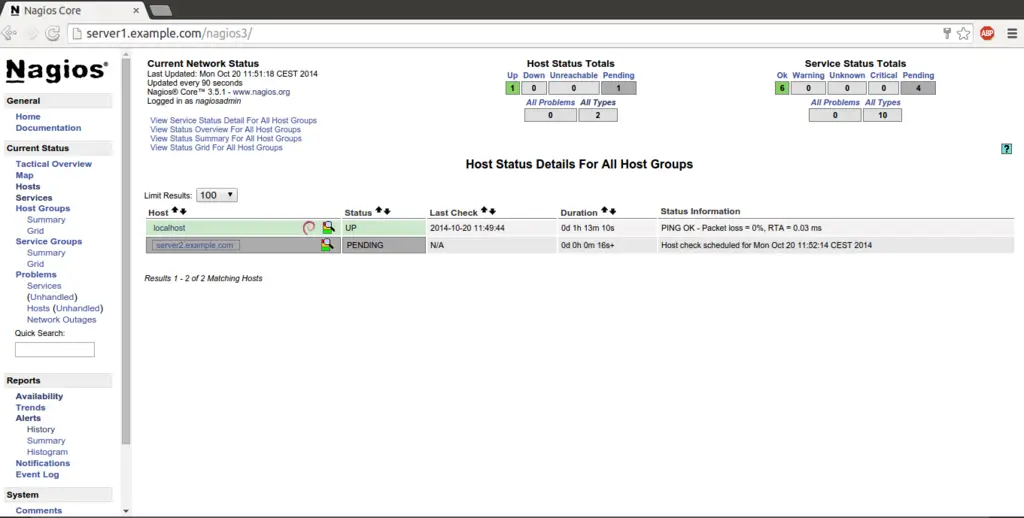Open the server2.example.com host link

(195, 245)
